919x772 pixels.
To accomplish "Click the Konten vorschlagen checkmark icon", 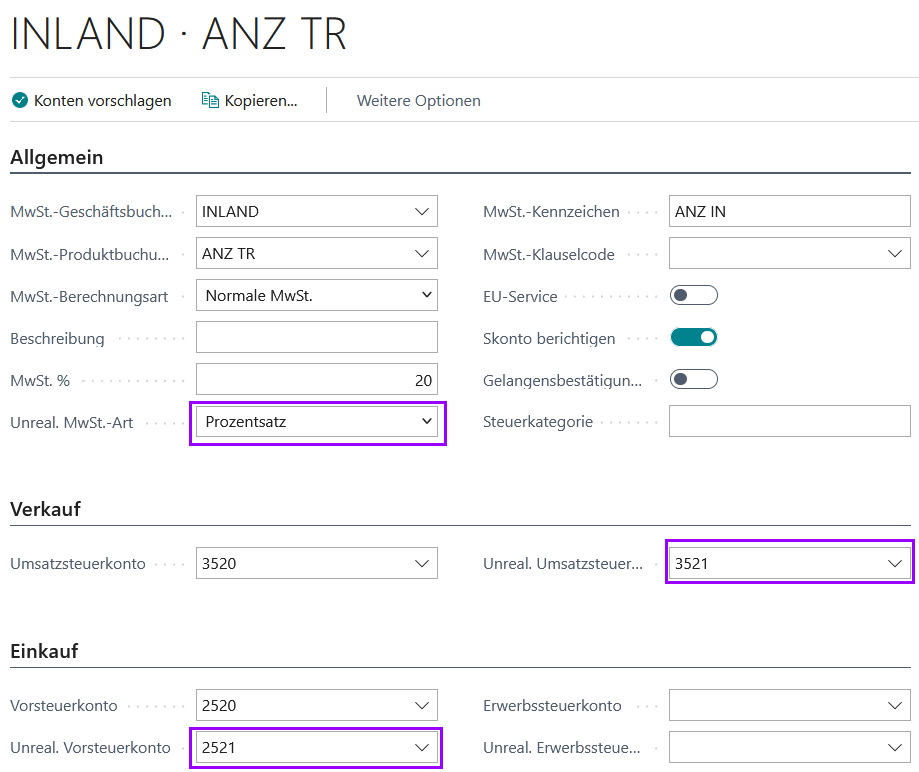I will point(20,100).
